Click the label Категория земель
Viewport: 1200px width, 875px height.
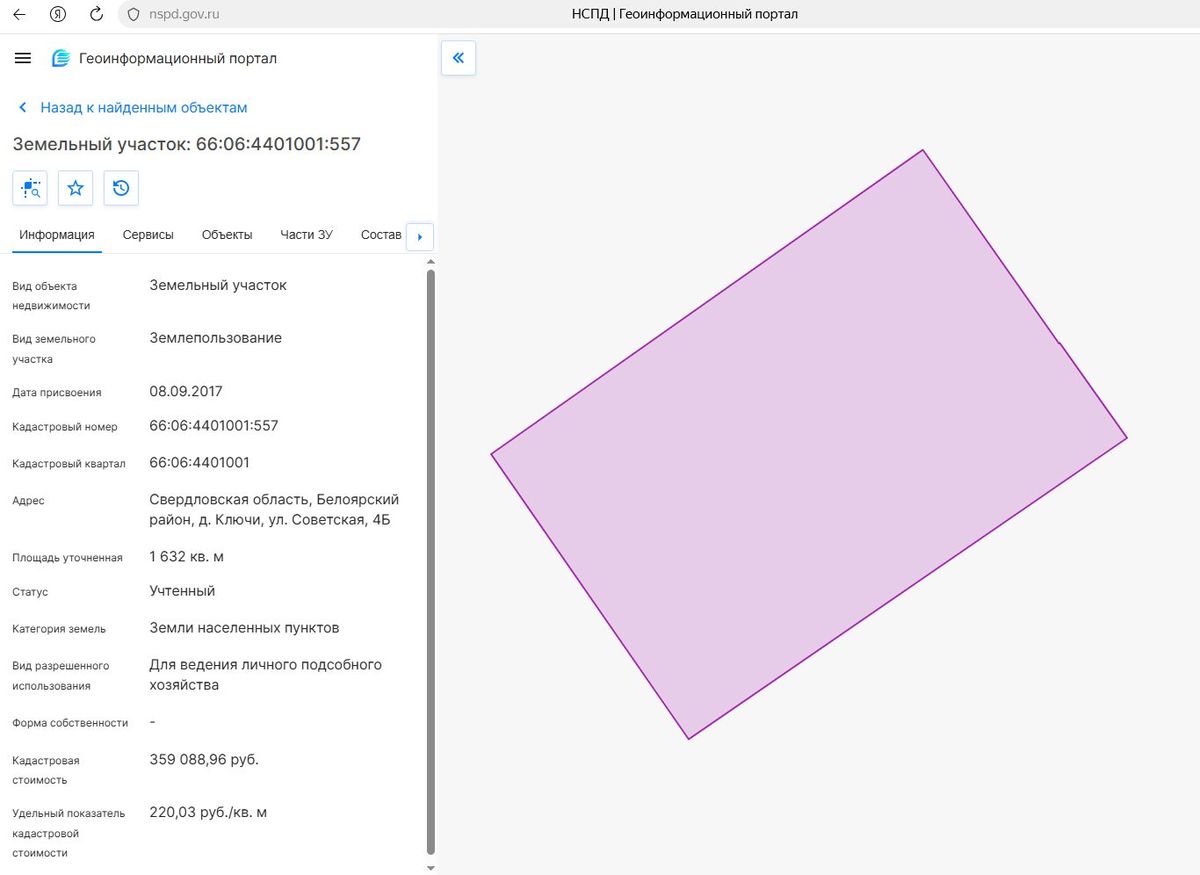tap(59, 629)
